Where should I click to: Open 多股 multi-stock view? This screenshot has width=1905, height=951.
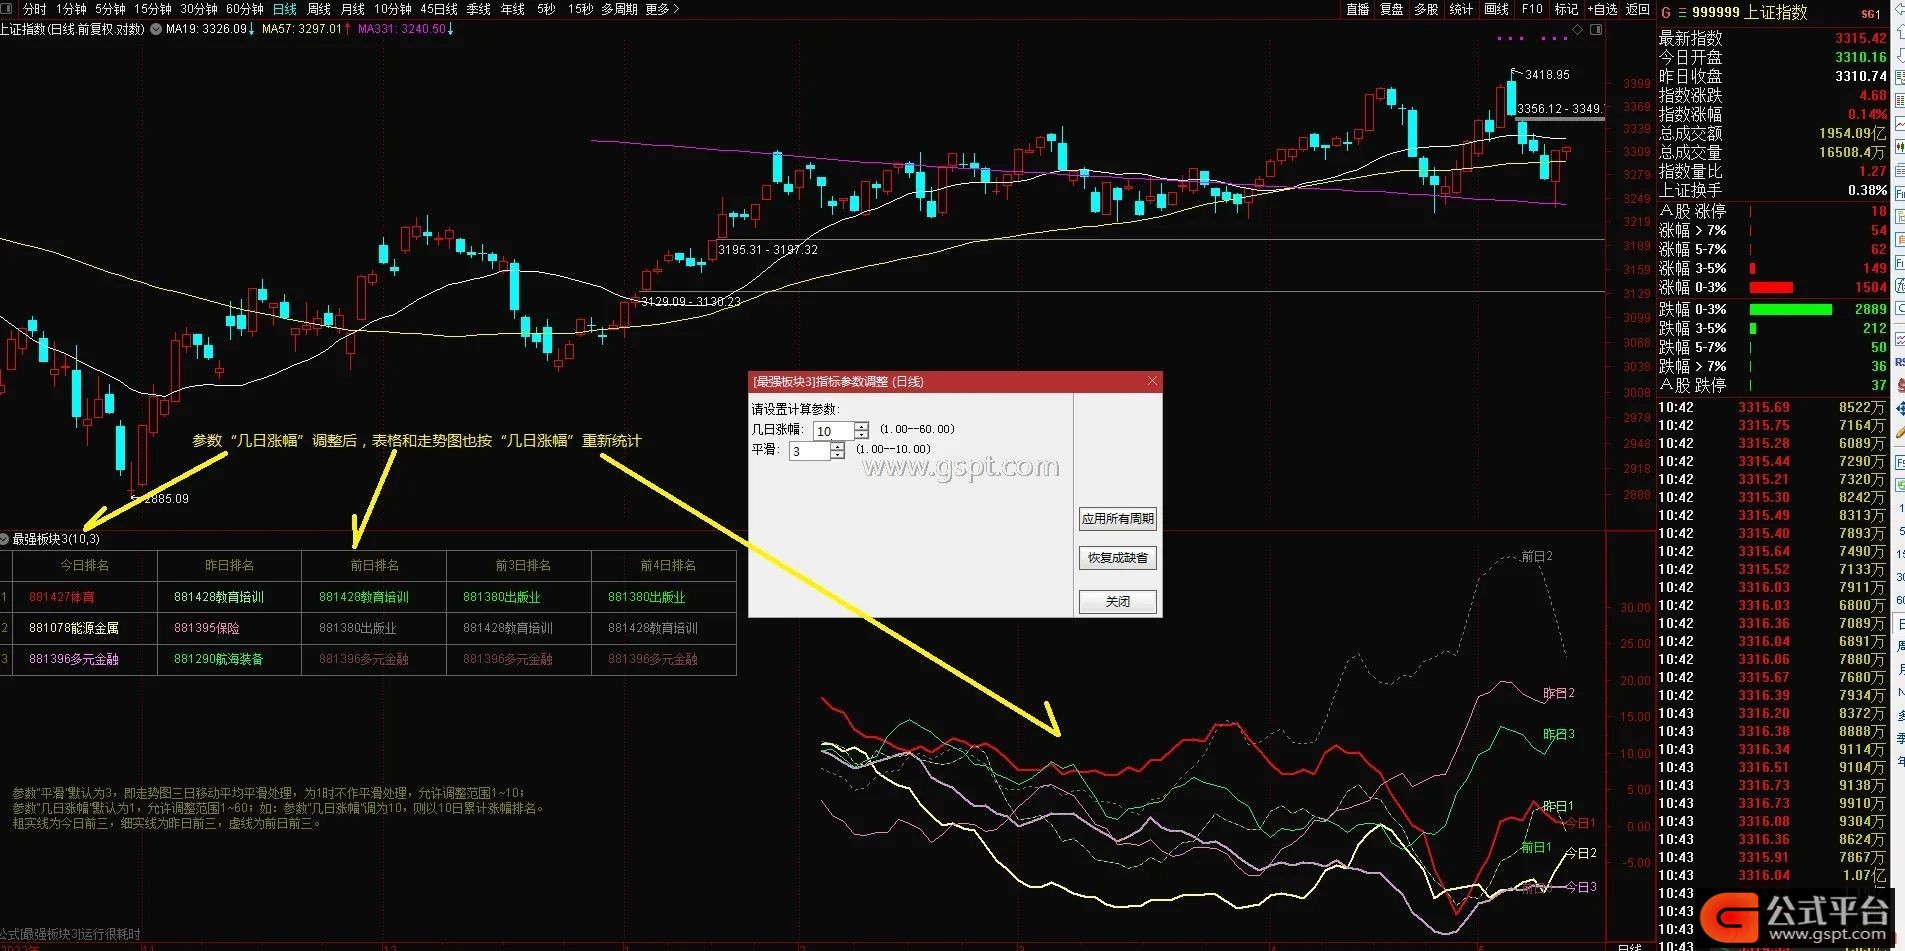tap(1427, 9)
